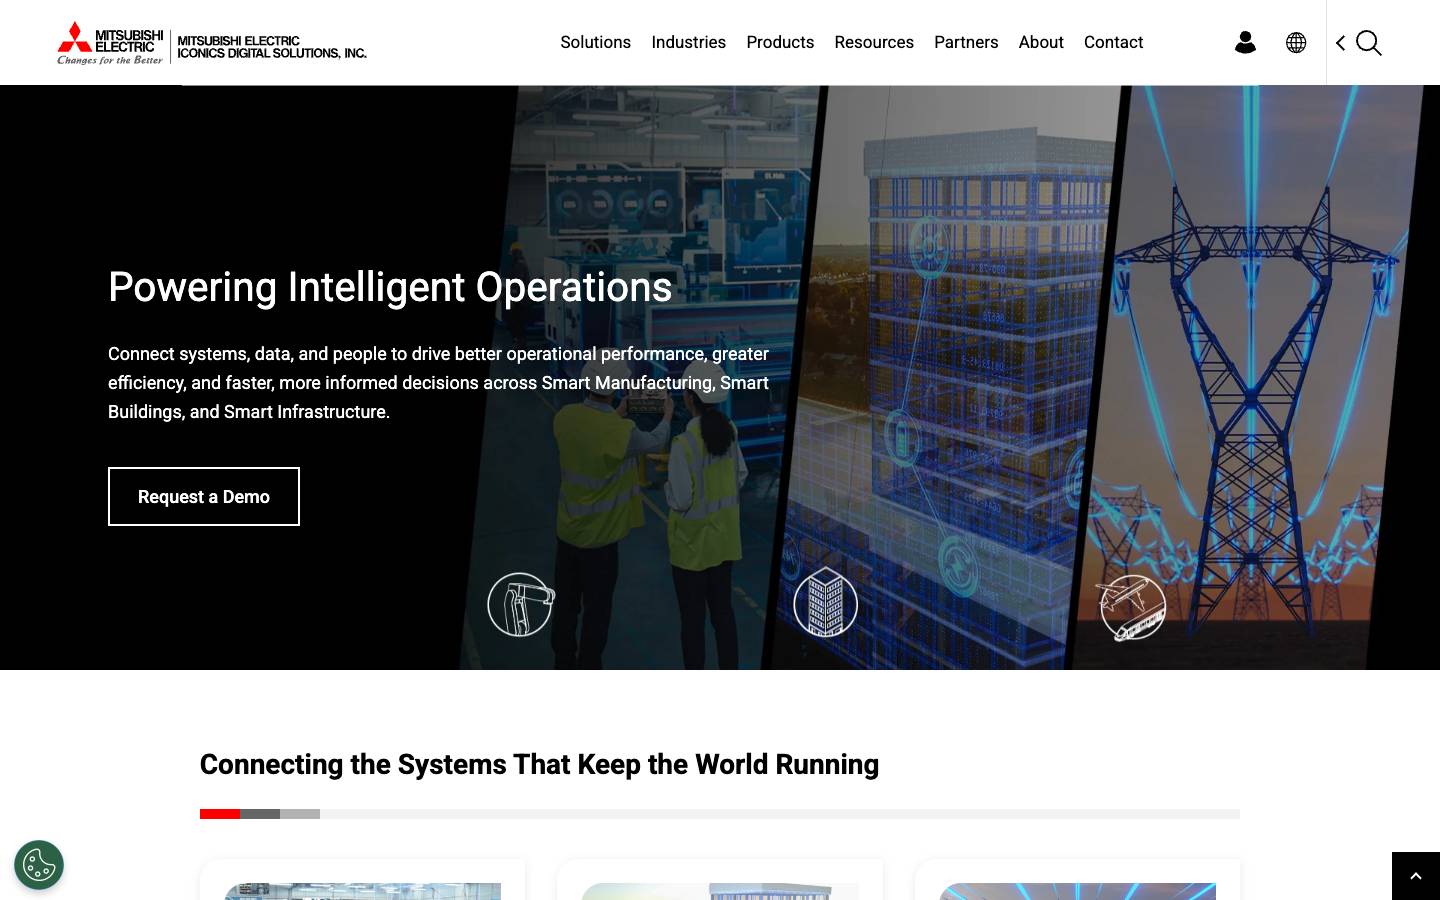Go to the About menu item
1440x900 pixels.
(1041, 42)
